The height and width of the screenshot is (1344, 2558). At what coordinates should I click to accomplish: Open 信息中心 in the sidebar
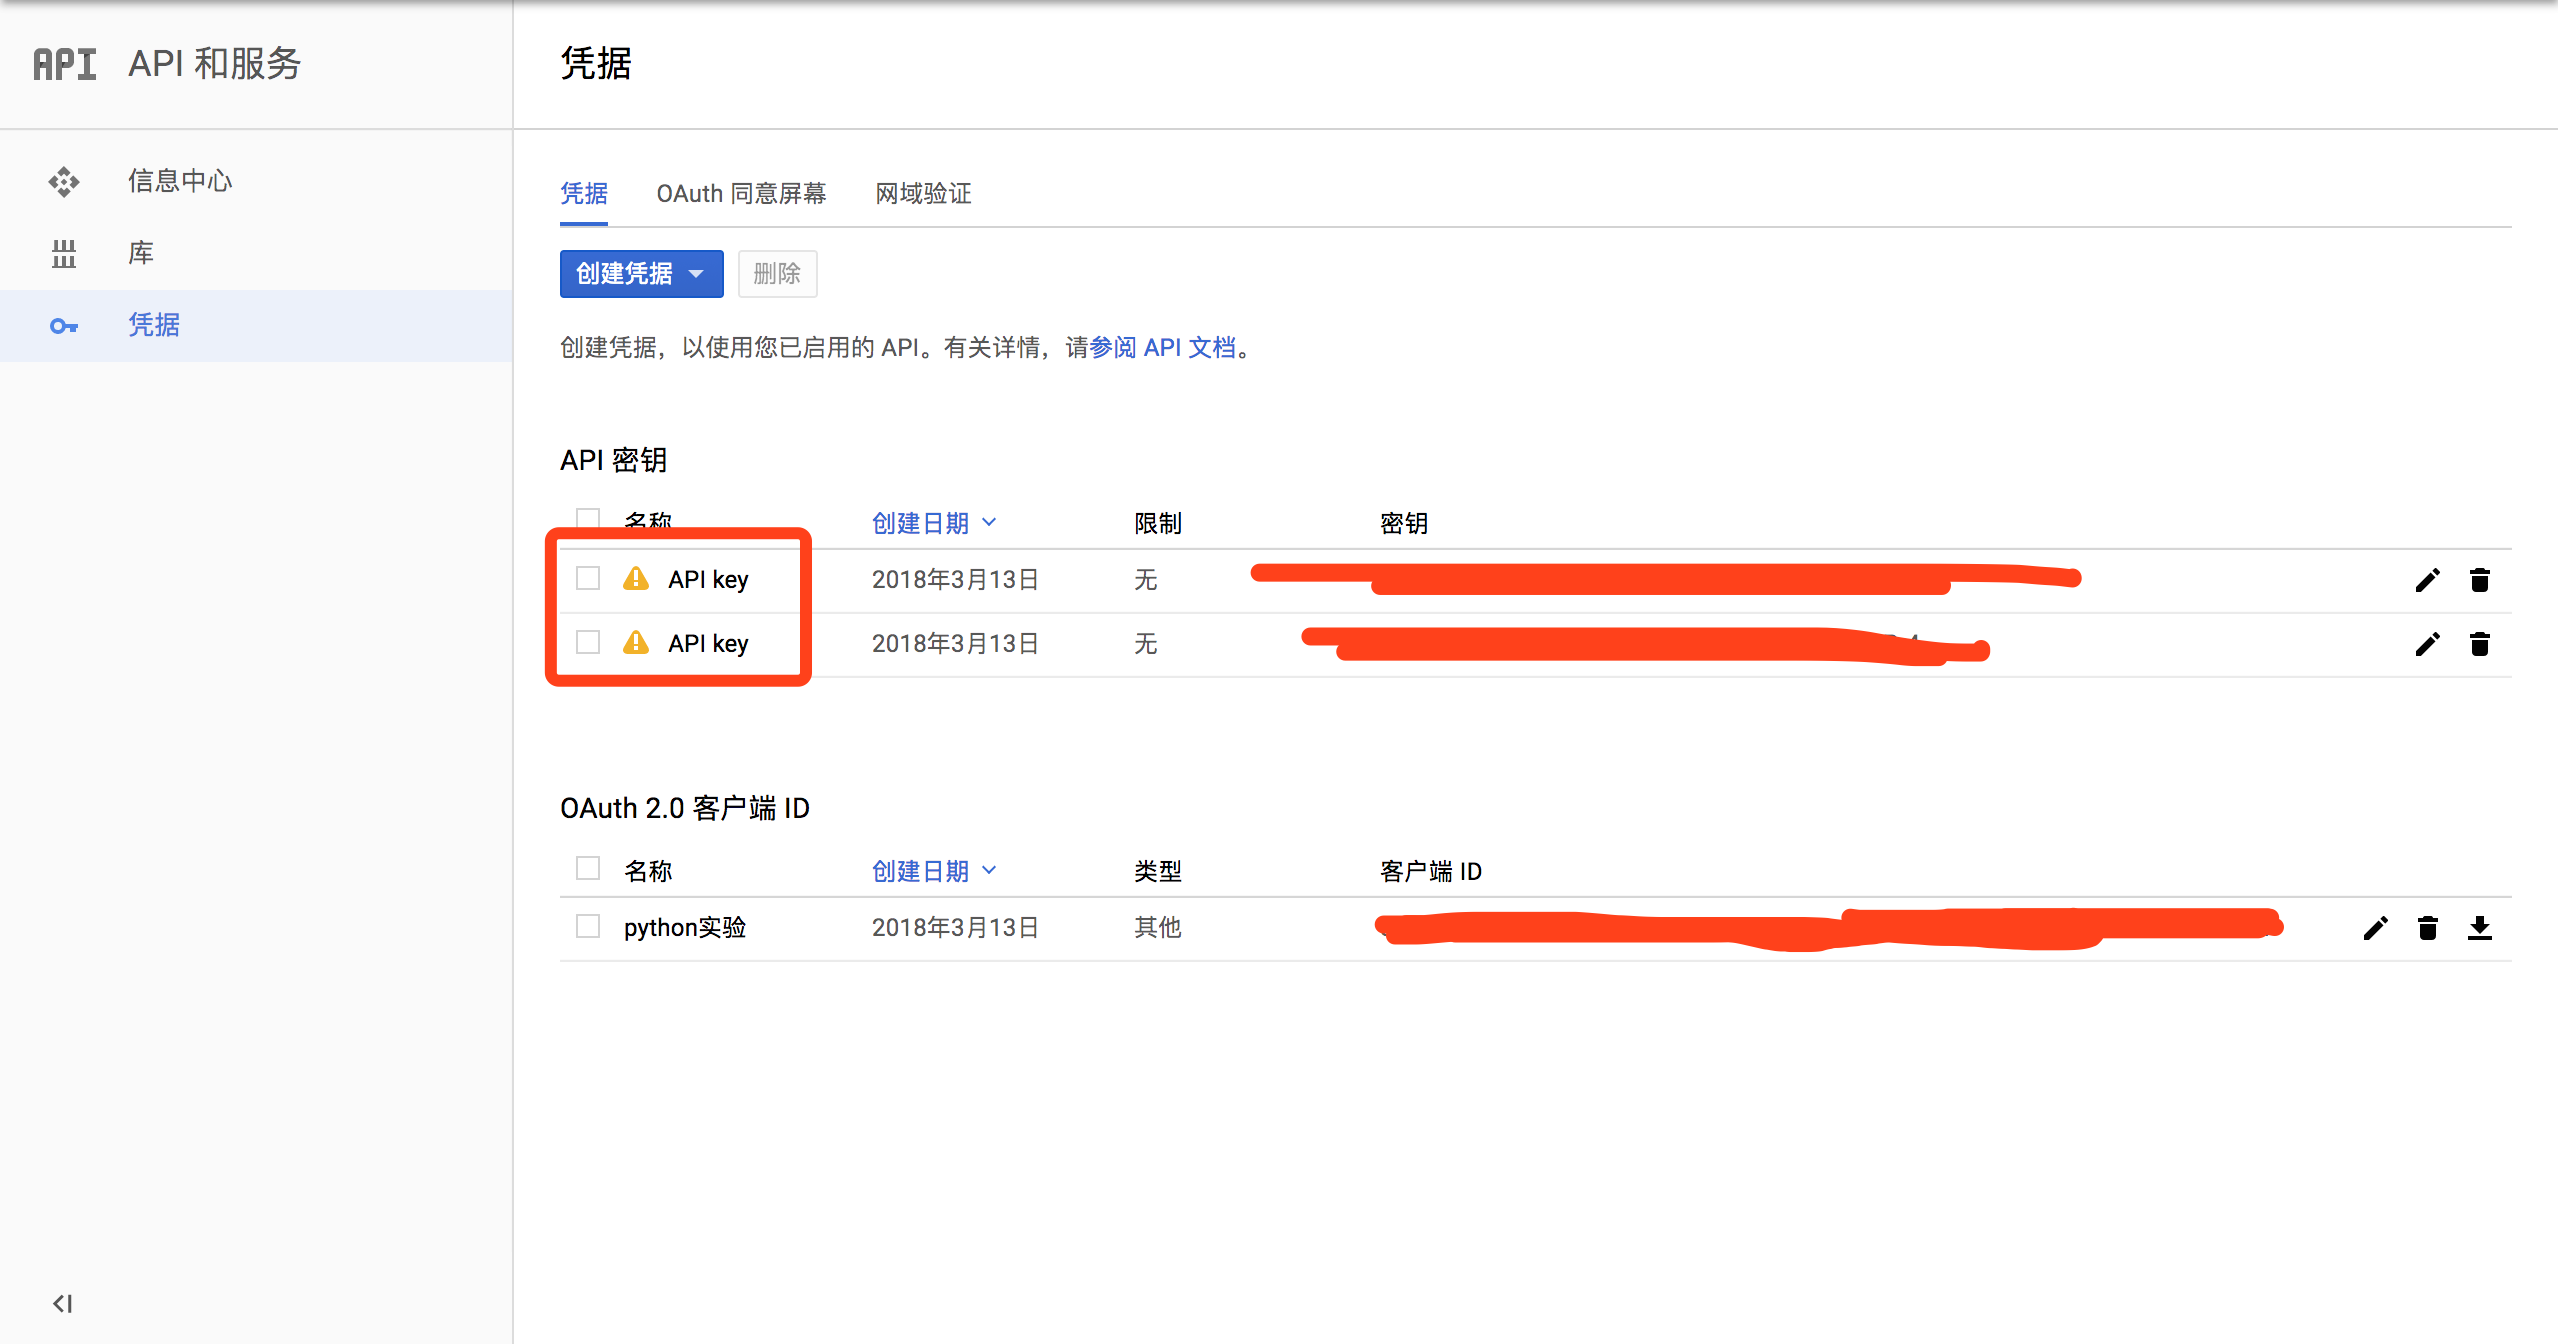pos(180,181)
